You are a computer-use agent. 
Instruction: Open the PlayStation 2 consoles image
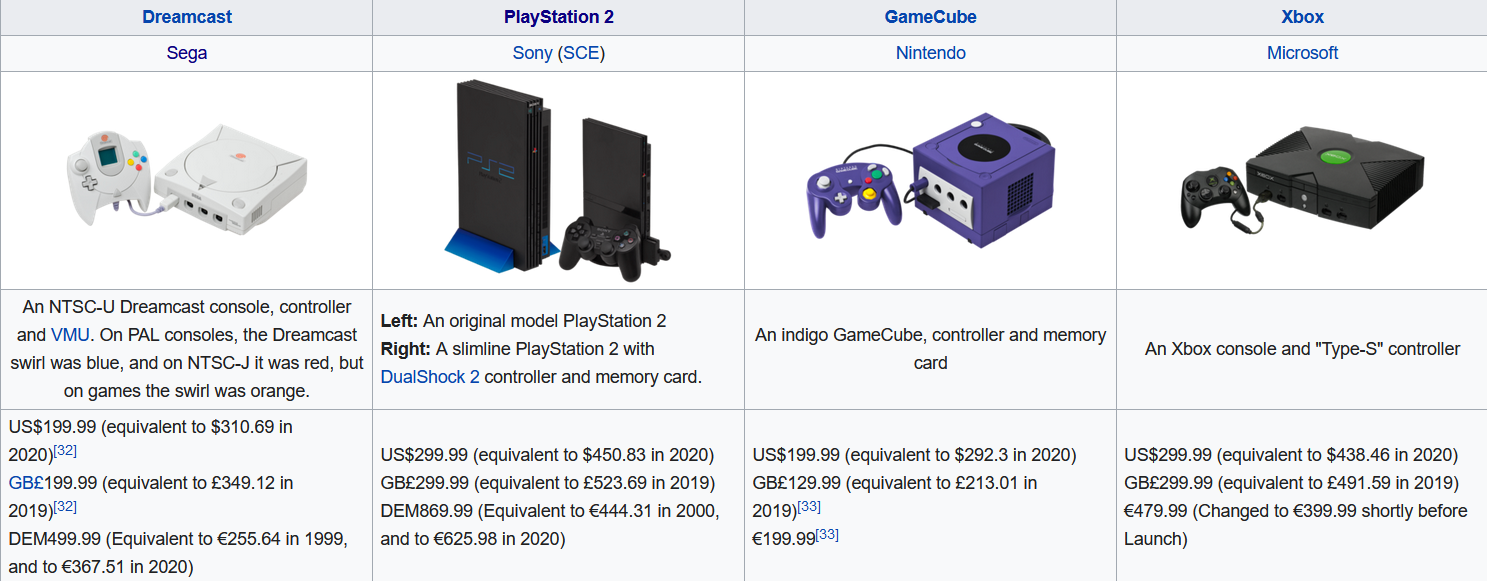(x=559, y=180)
